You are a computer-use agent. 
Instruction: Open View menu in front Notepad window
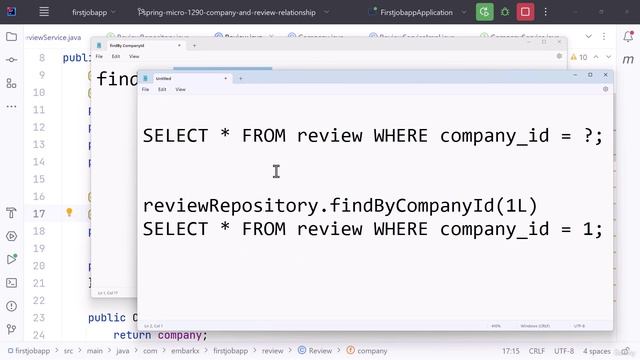[180, 89]
